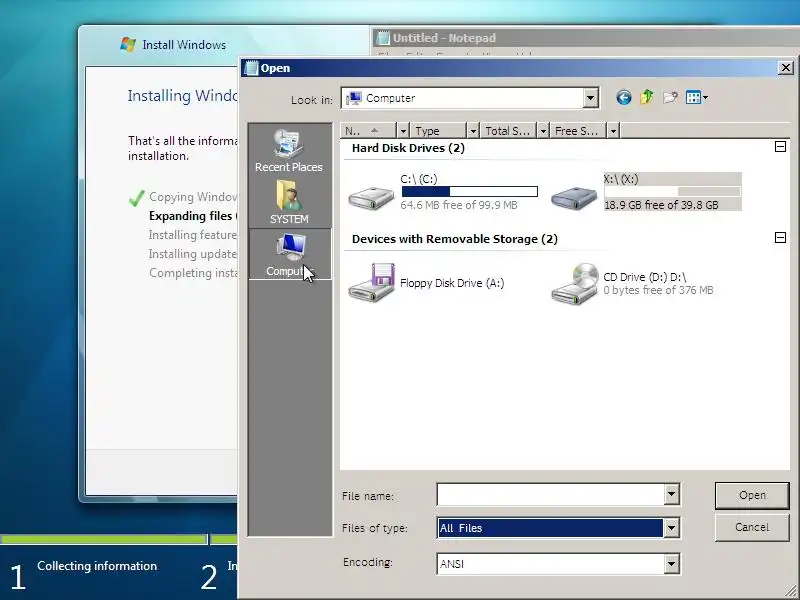This screenshot has height=600, width=800.
Task: Click the Open button
Action: tap(752, 495)
